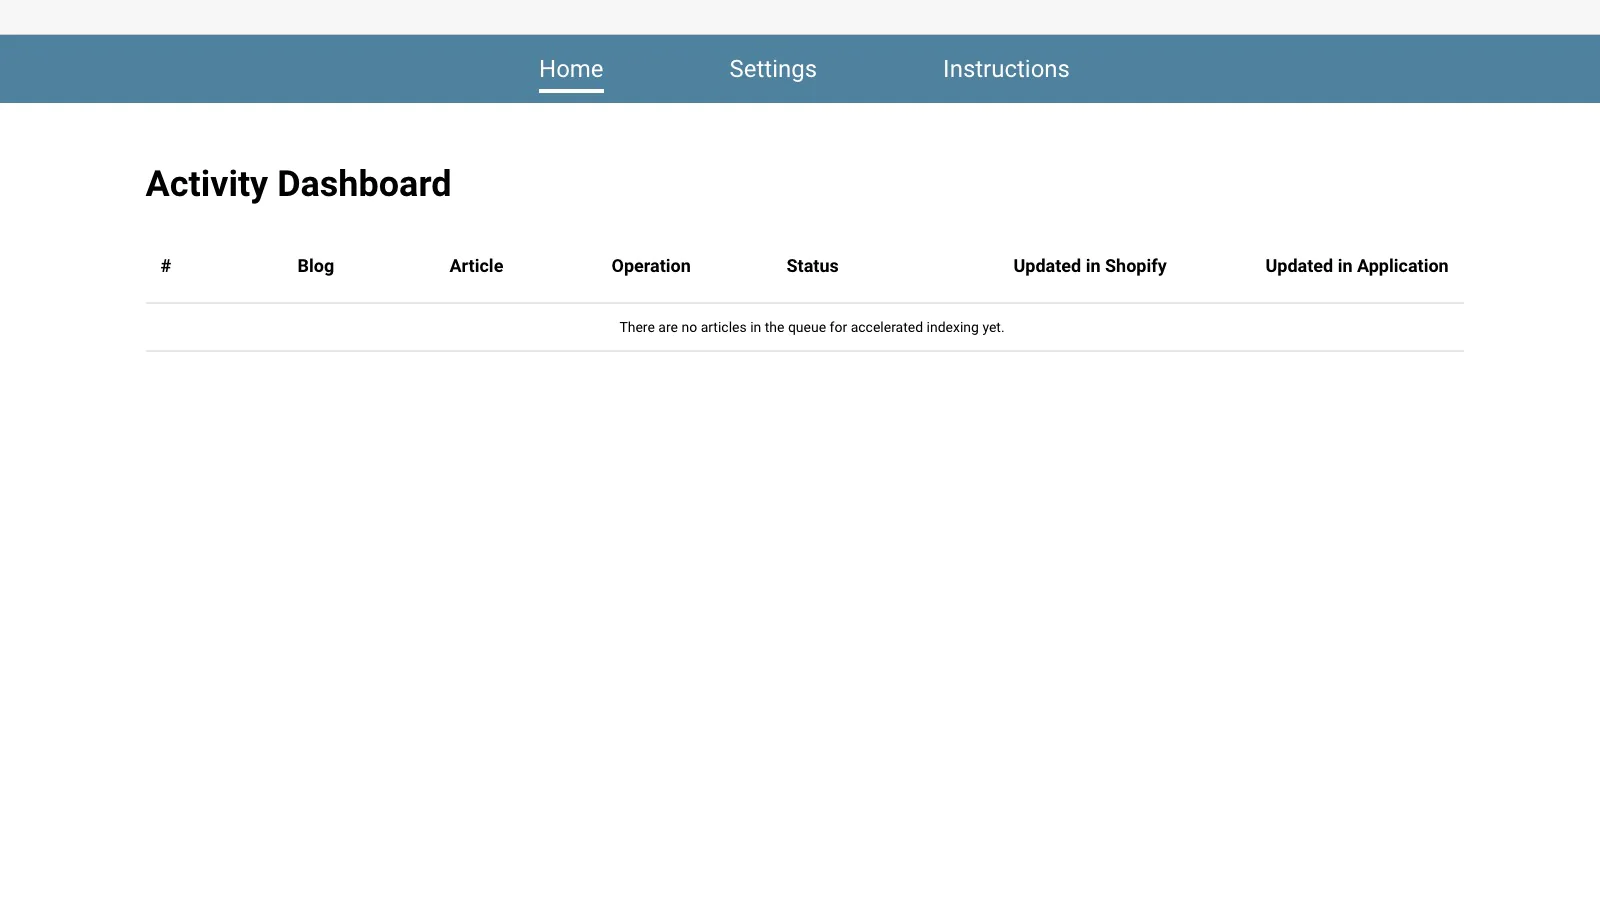This screenshot has height=900, width=1600.
Task: Open the Instructions tab
Action: tap(1006, 69)
